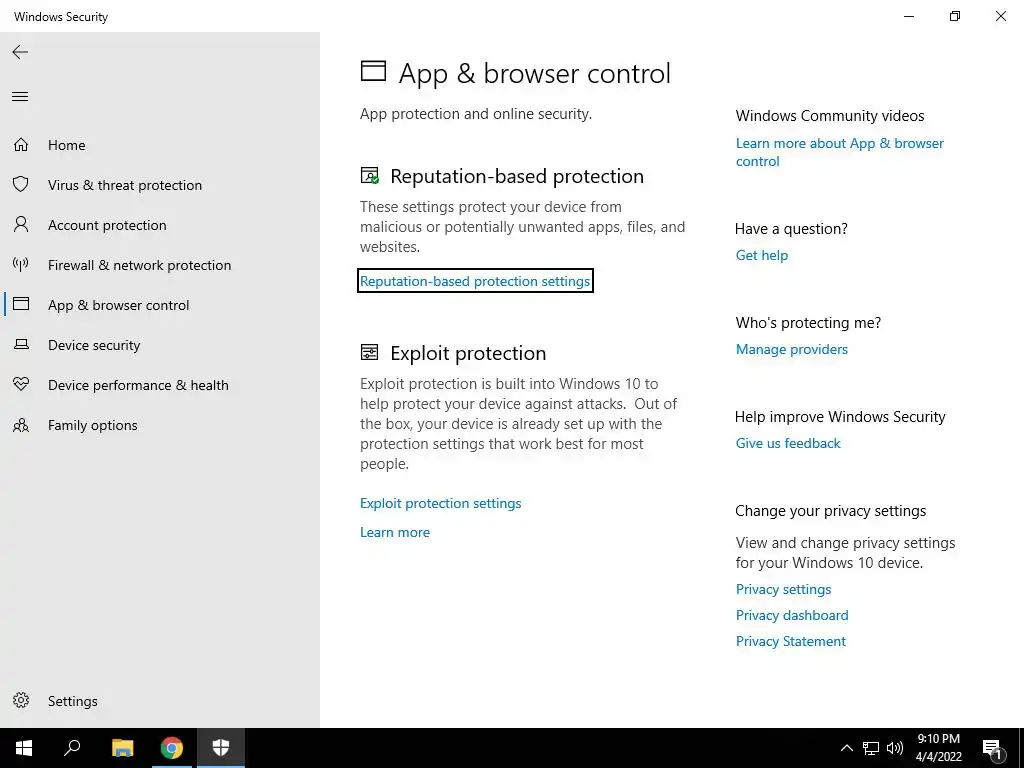Click the App & browser control header icon
This screenshot has height=768, width=1024.
[374, 71]
